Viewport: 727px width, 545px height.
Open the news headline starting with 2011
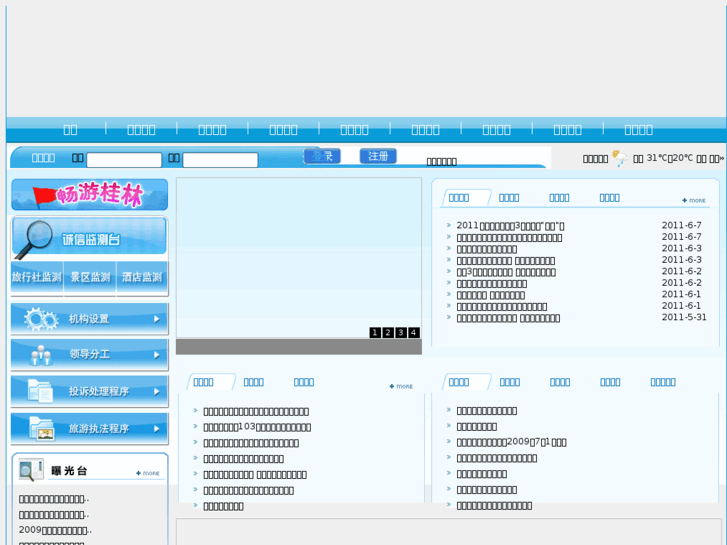point(510,226)
